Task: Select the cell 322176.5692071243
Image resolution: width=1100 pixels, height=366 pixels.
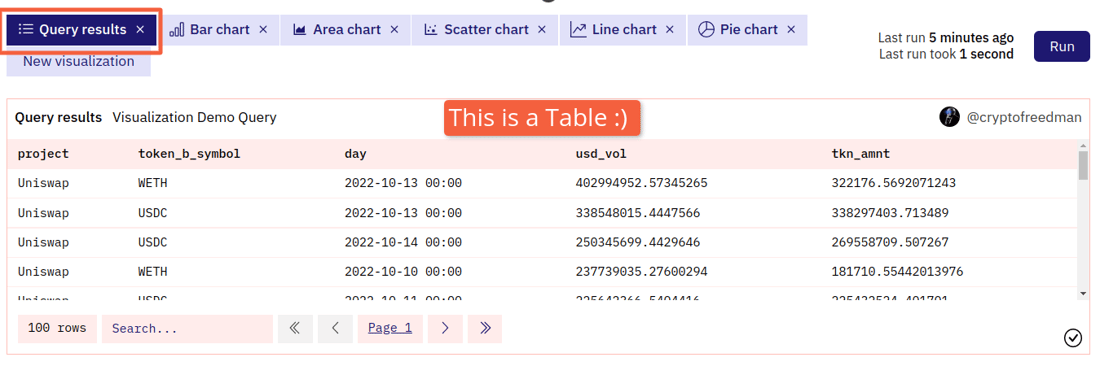Action: click(x=893, y=183)
